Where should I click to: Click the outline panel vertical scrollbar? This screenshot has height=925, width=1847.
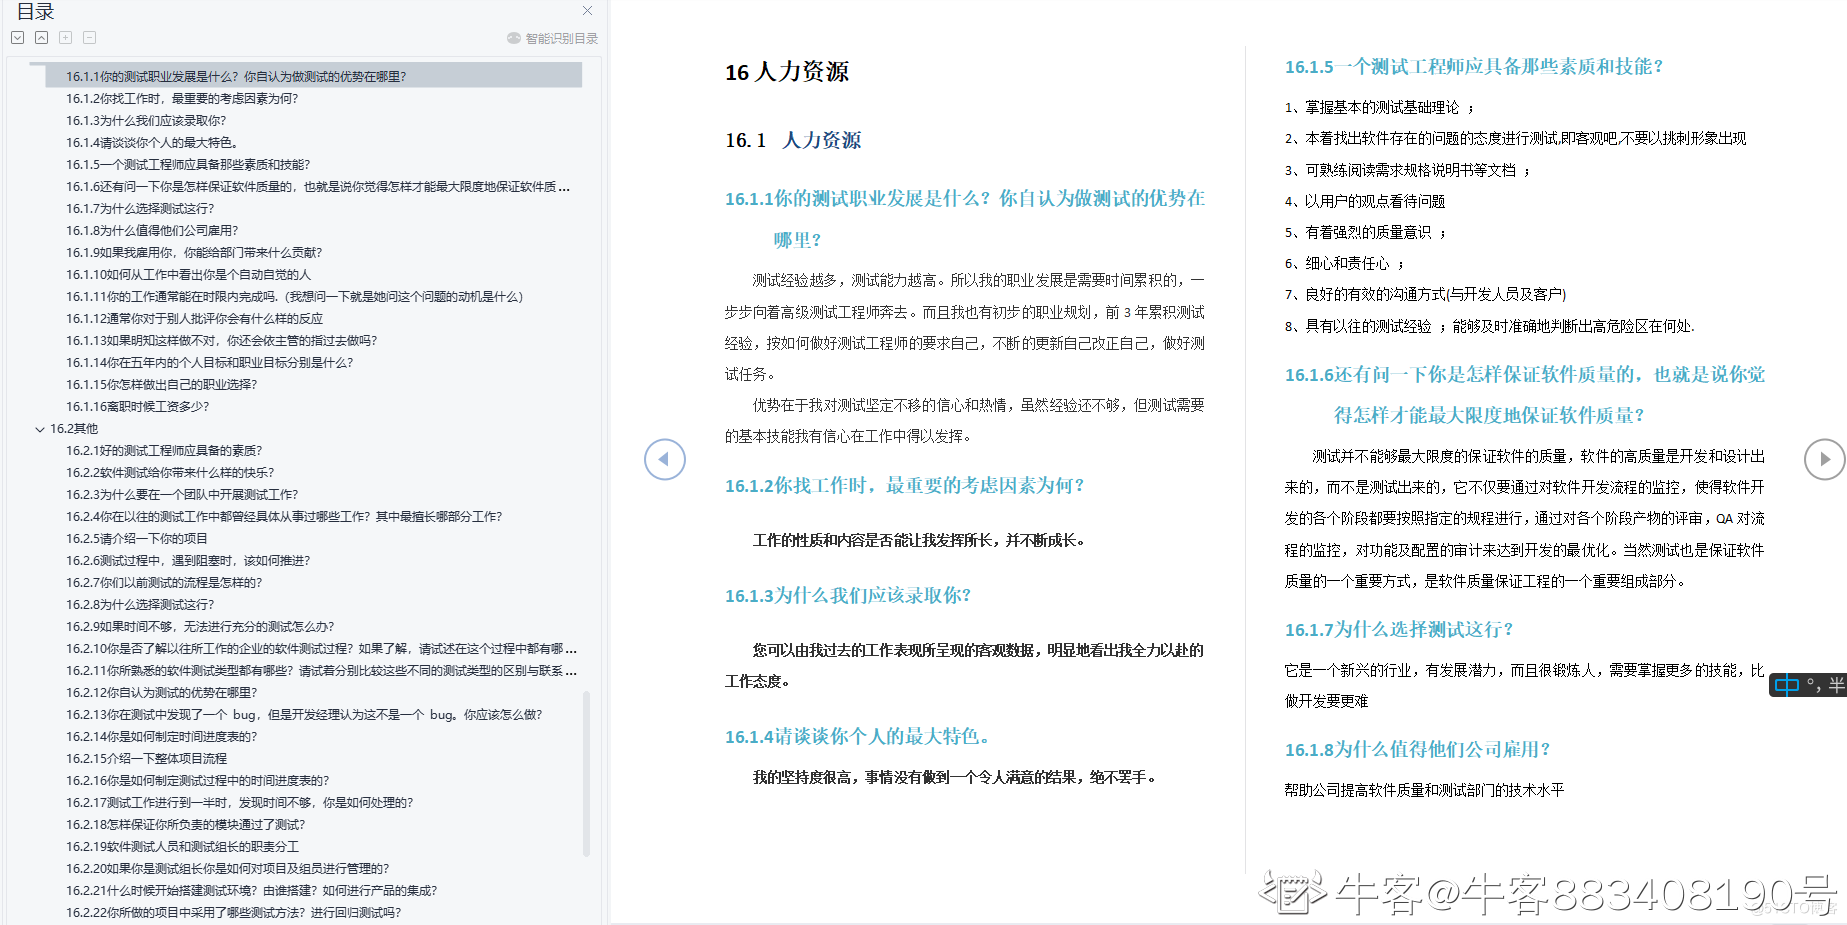(586, 772)
